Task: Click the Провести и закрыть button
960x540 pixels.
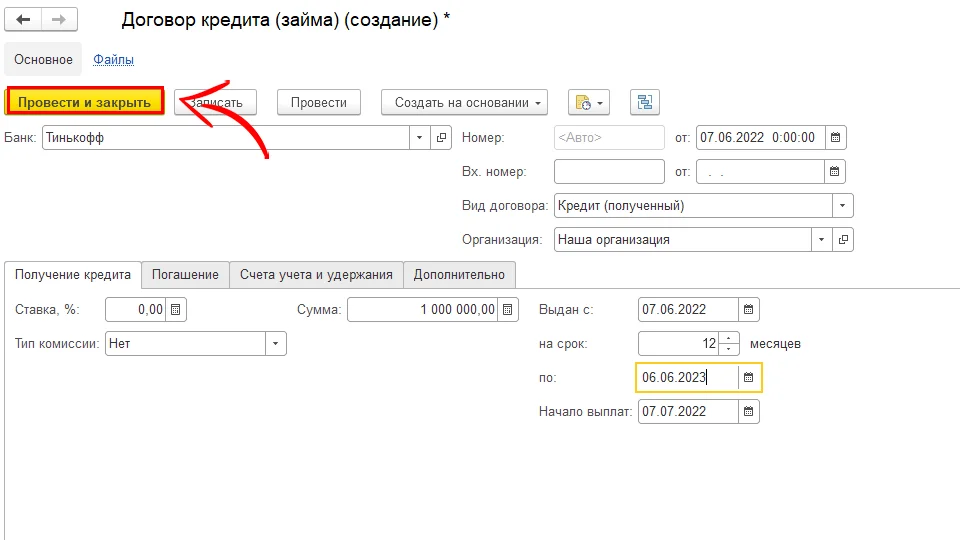Action: [x=84, y=102]
